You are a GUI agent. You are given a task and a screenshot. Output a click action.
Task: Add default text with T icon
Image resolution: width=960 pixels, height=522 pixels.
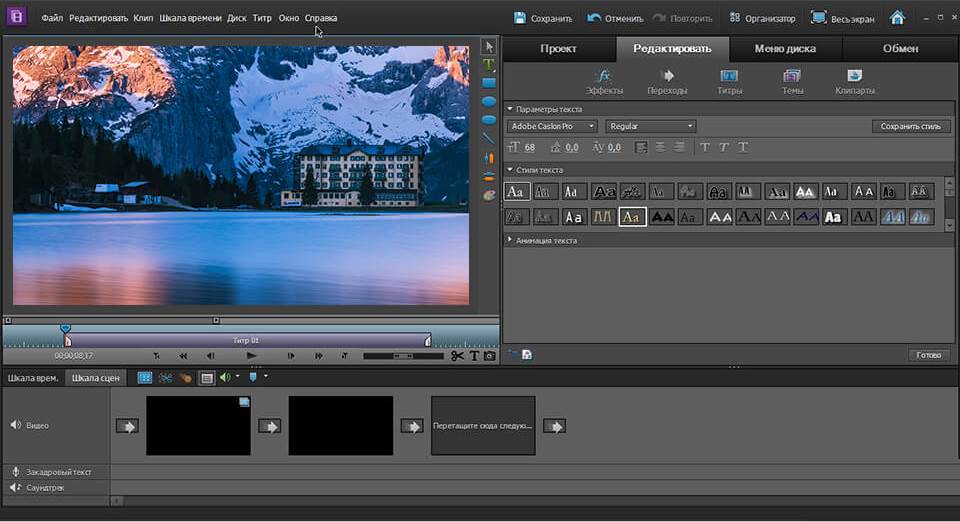pos(474,356)
